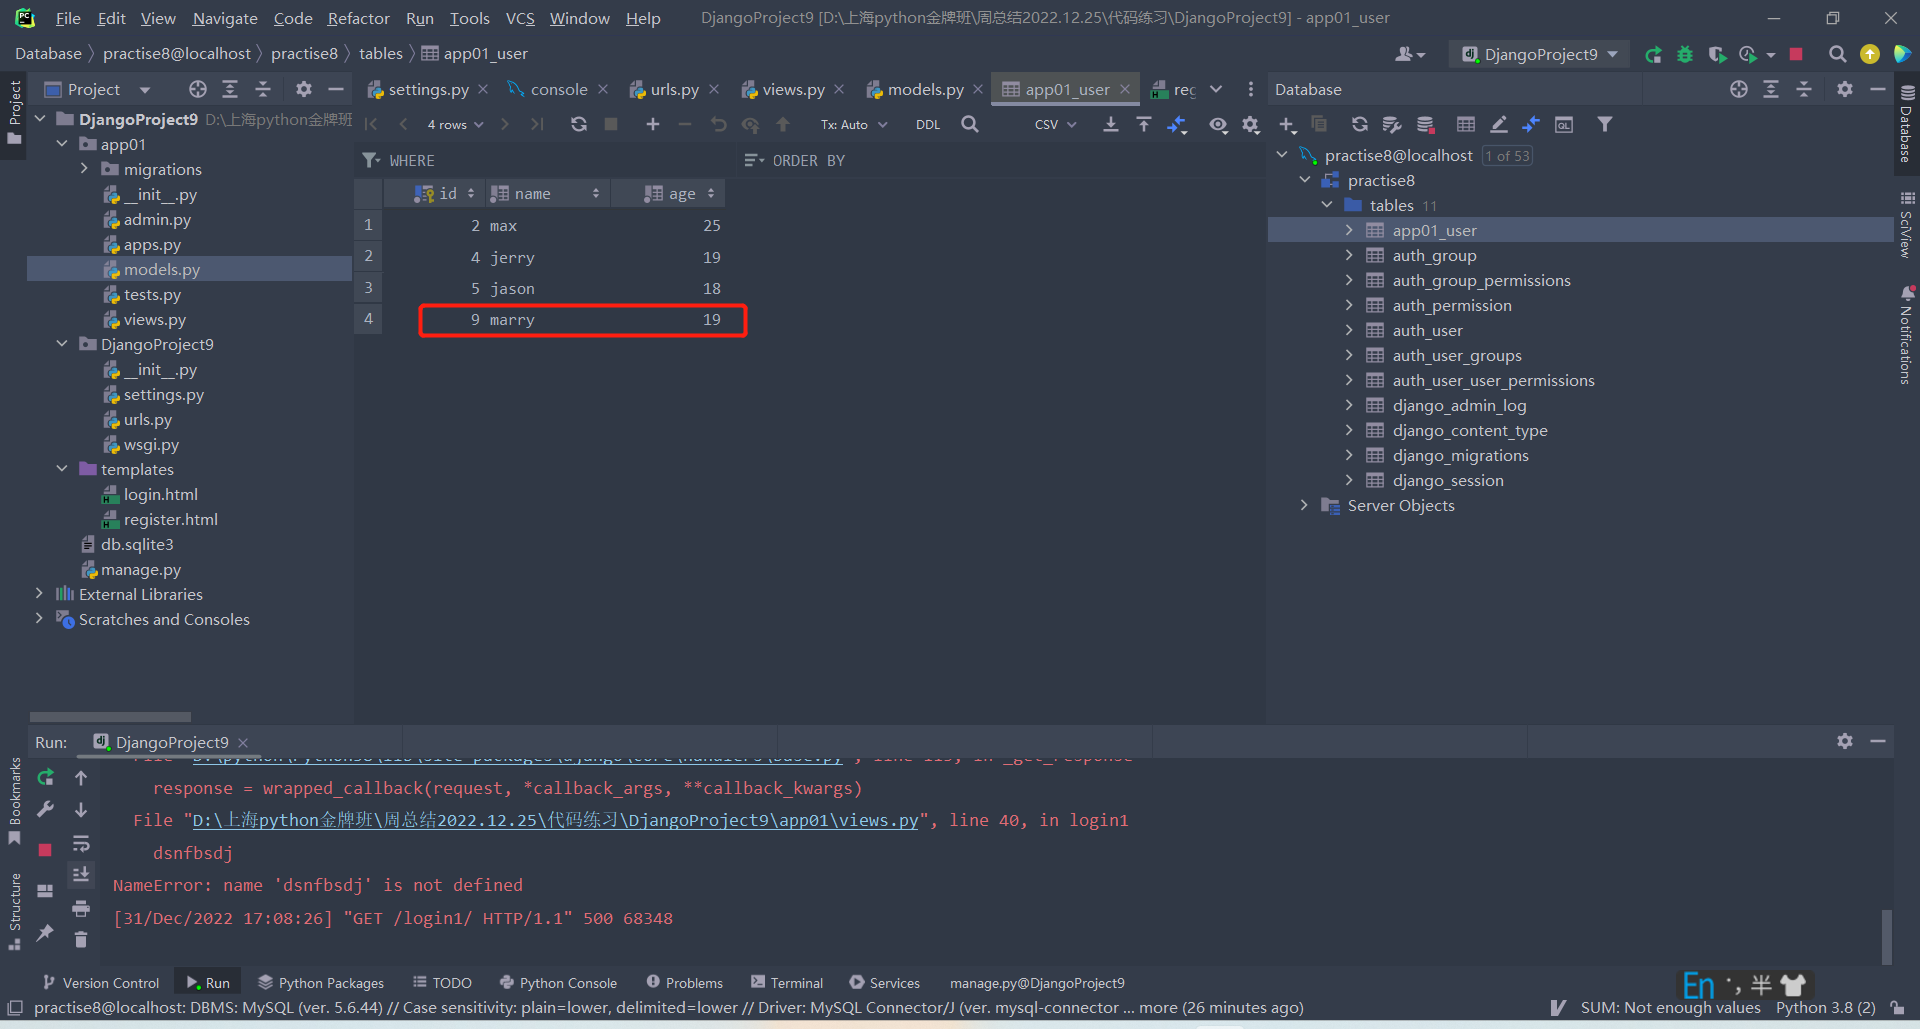Viewport: 1920px width, 1029px height.
Task: Follow the views.py traceback file link
Action: point(555,820)
